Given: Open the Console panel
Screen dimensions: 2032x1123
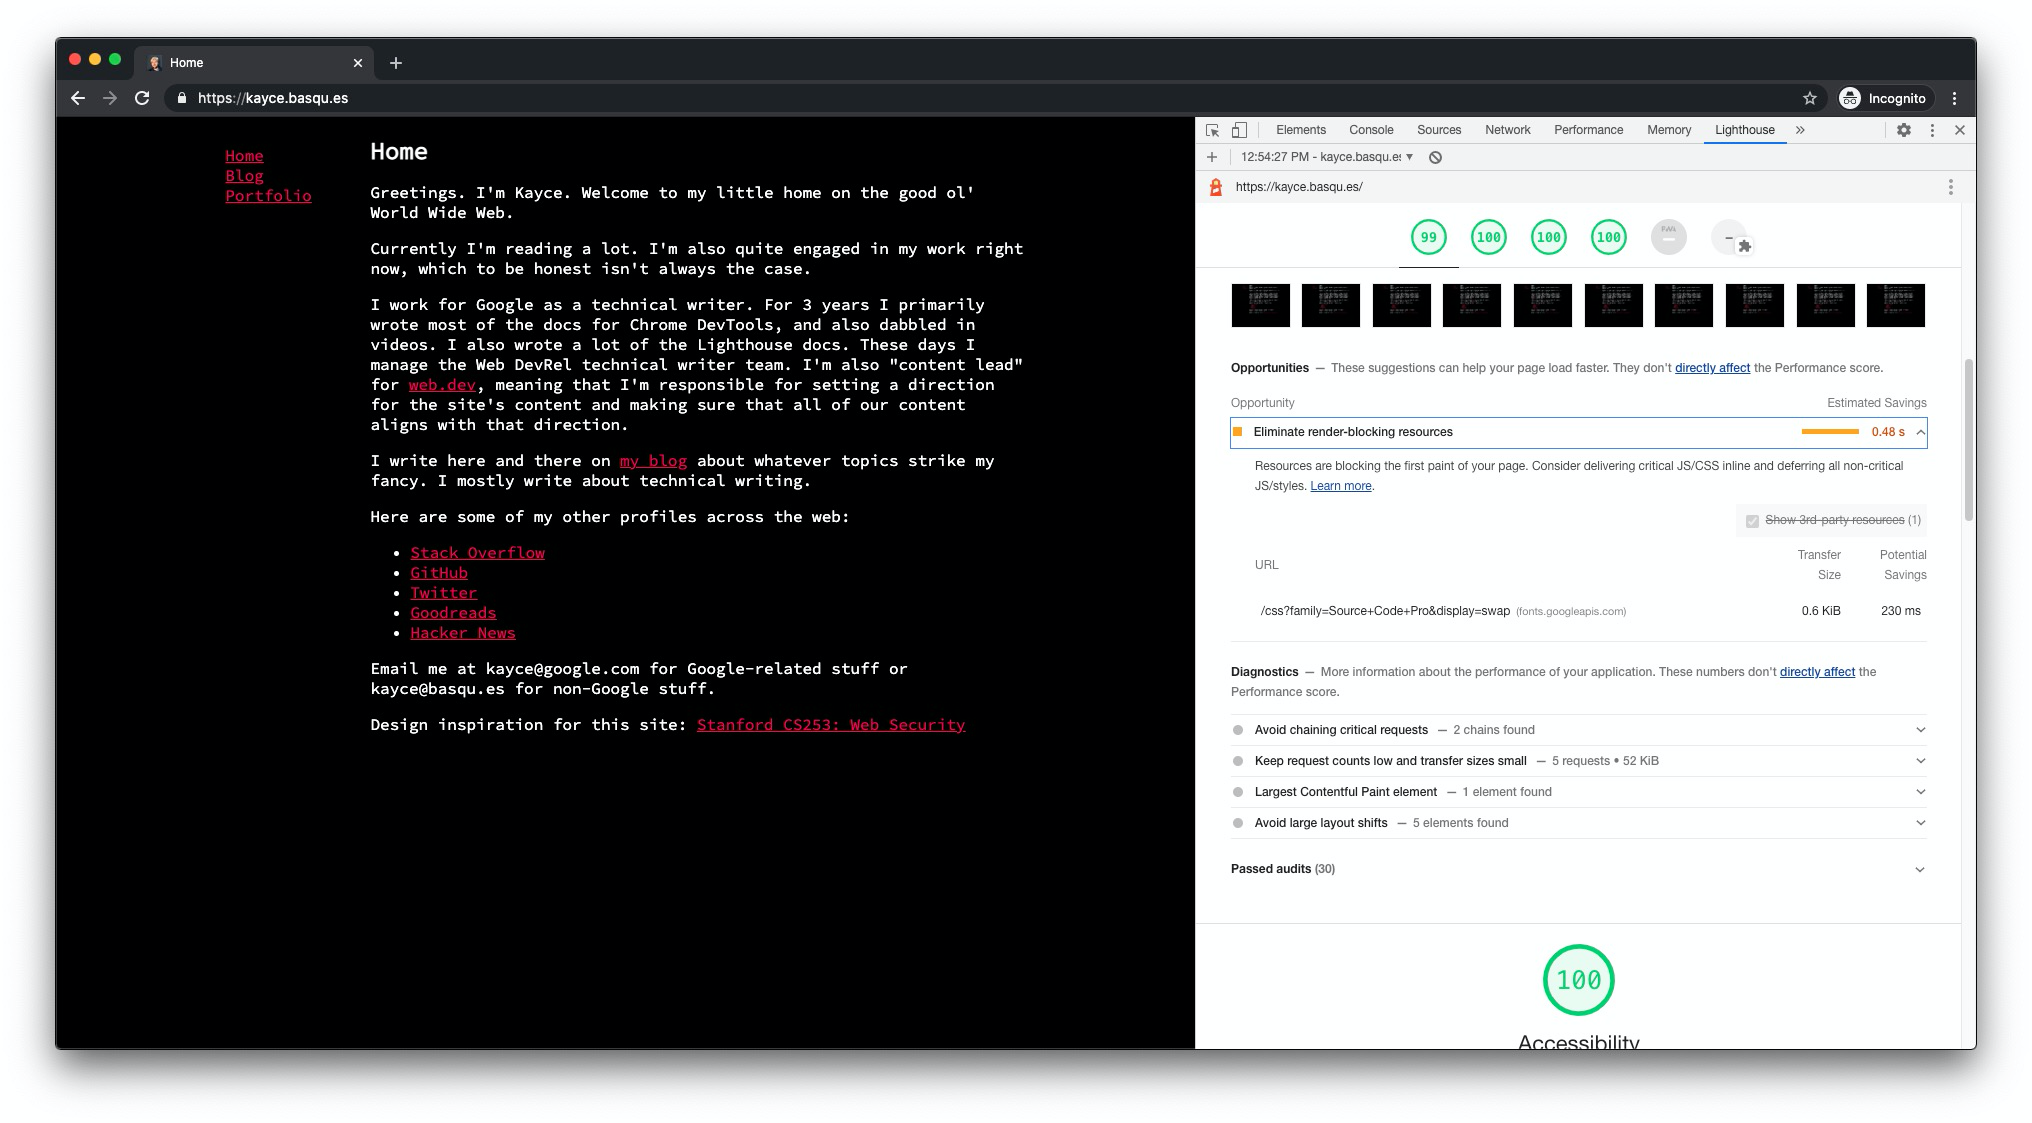Looking at the screenshot, I should (1371, 130).
